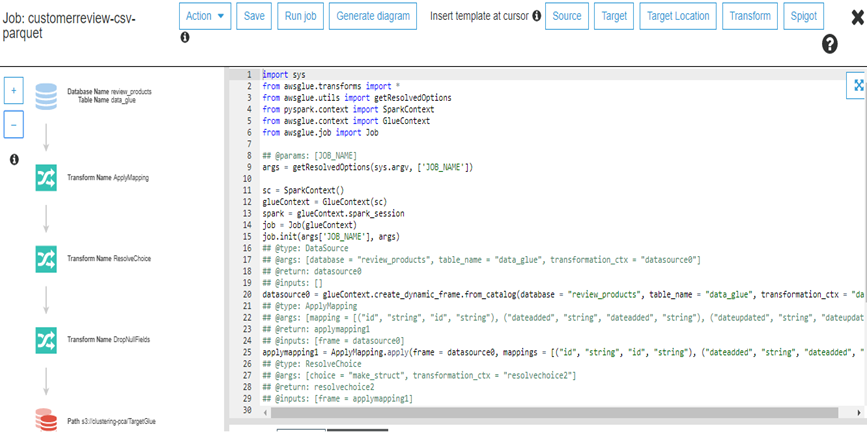Click 'job = Job(glueContext)' line
This screenshot has height=433, width=867.
pyautogui.click(x=310, y=225)
